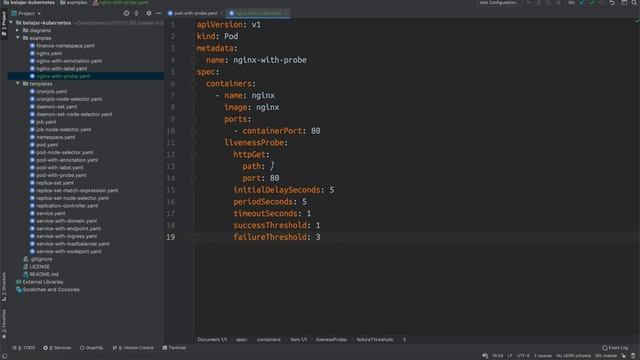Click 'containers' breadcrumb at editor bottom
This screenshot has height=360, width=640.
pyautogui.click(x=269, y=340)
